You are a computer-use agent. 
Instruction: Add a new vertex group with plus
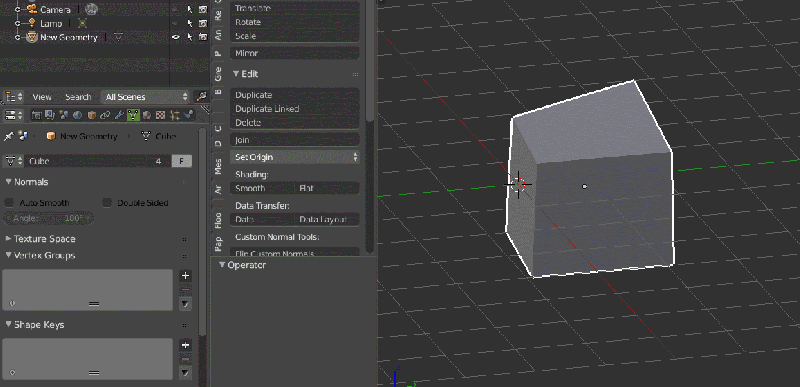click(186, 275)
